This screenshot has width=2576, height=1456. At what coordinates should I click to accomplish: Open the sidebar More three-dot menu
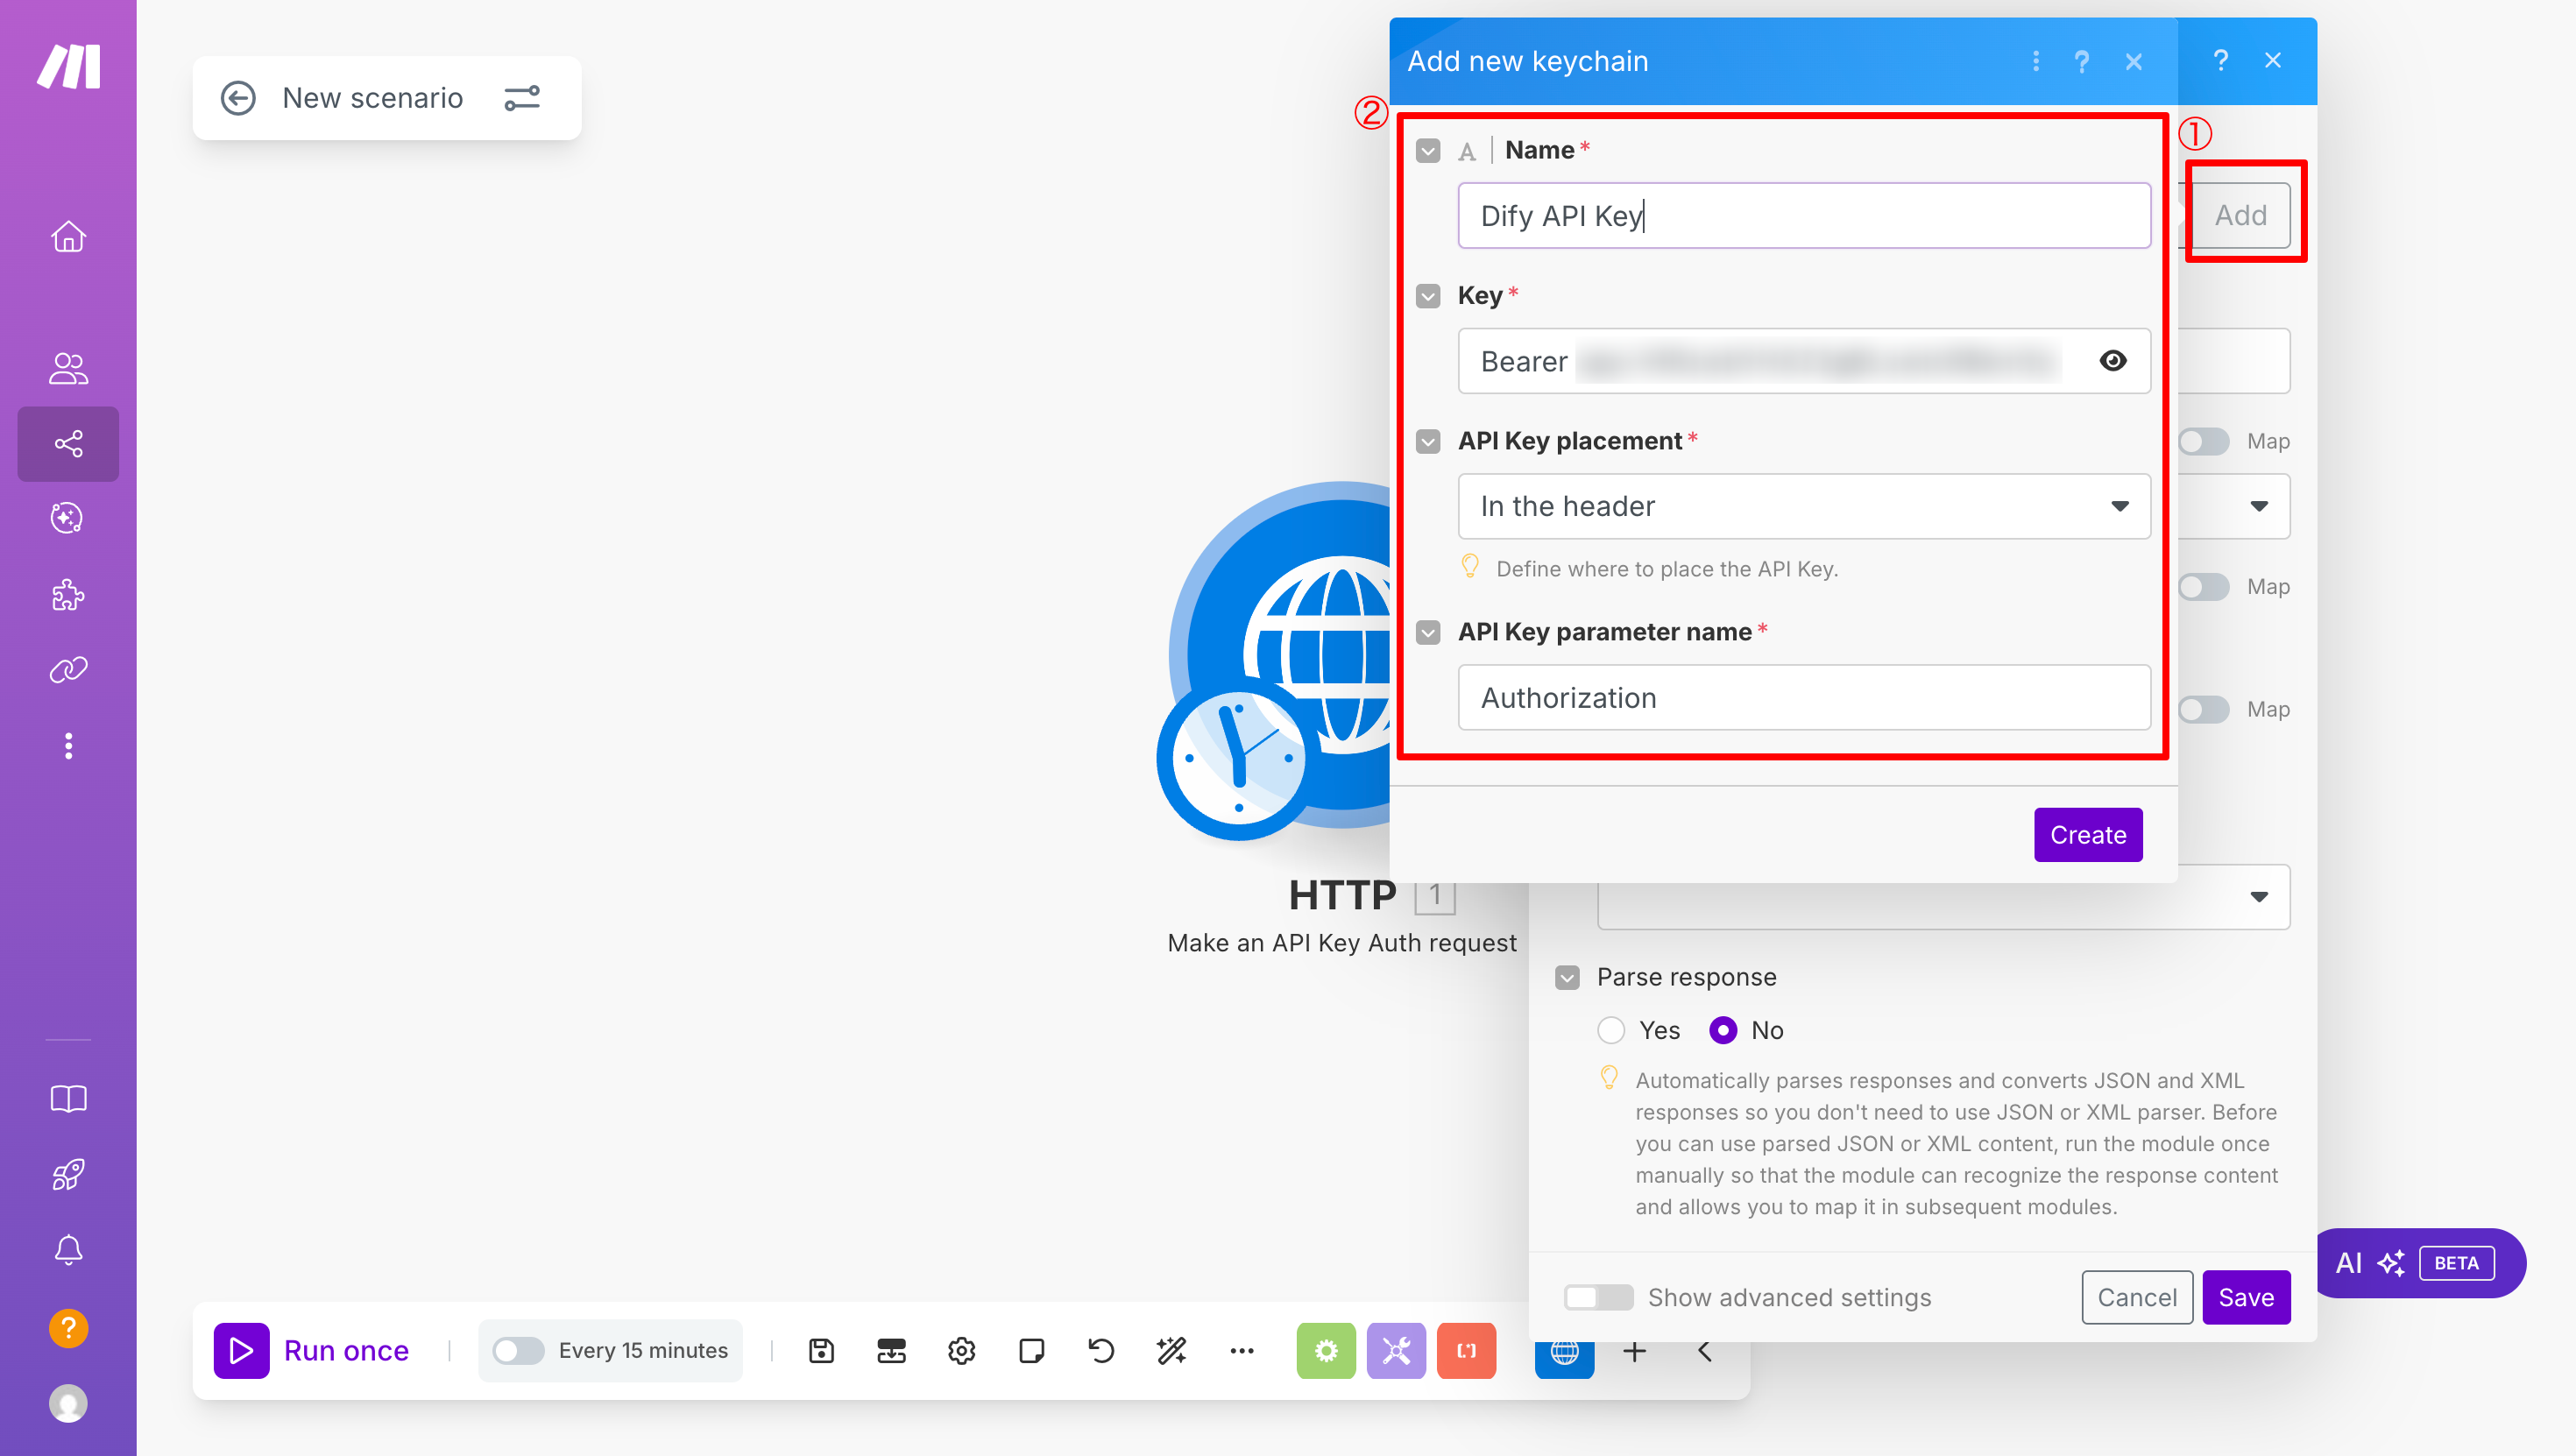coord(68,746)
